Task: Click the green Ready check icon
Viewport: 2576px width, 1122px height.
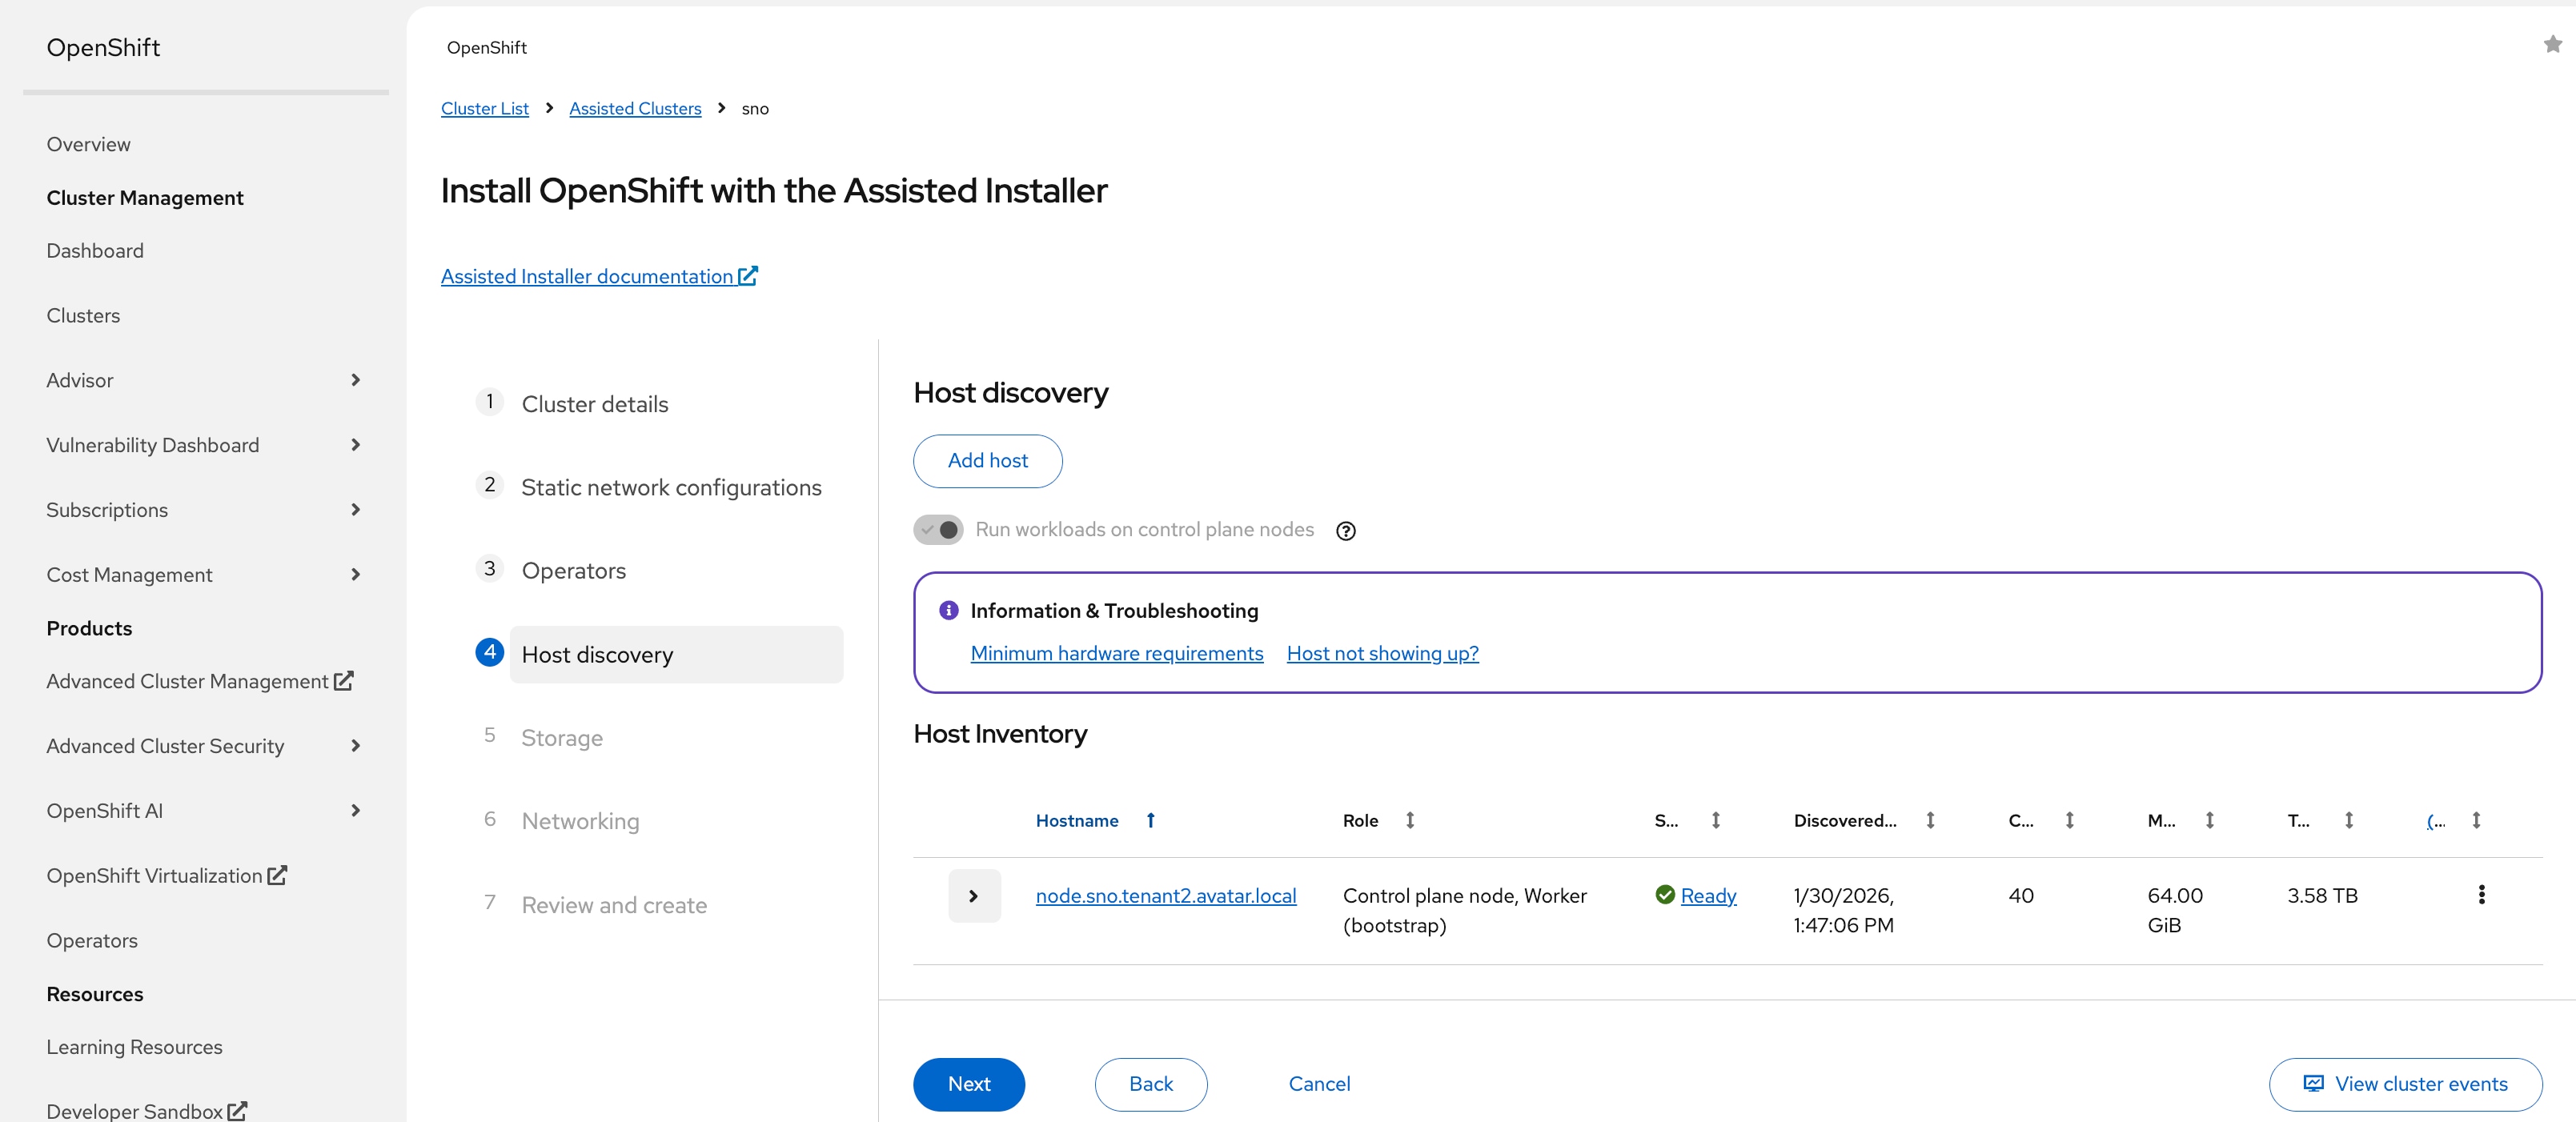Action: click(x=1665, y=895)
